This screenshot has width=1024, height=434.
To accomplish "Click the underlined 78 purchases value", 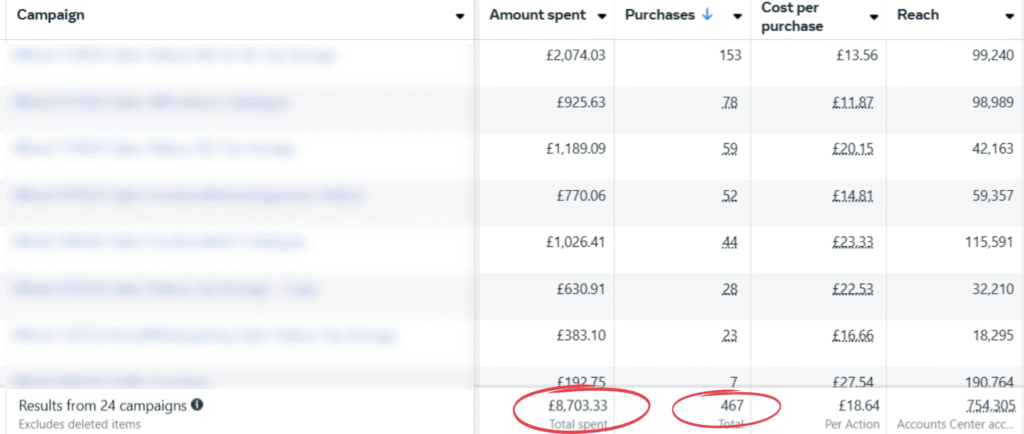I will [730, 102].
